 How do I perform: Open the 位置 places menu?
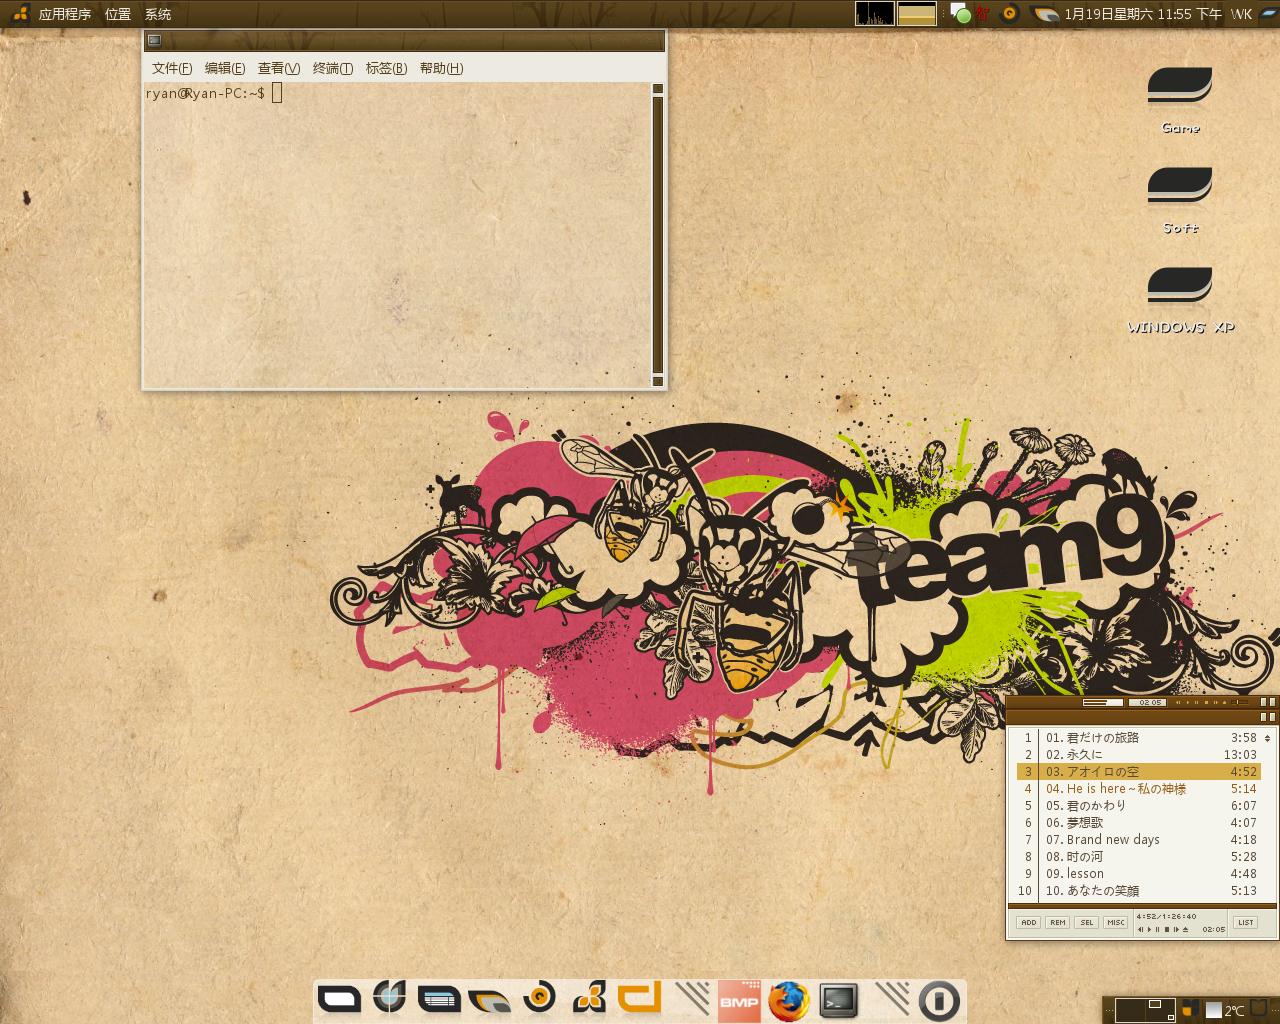coord(118,14)
